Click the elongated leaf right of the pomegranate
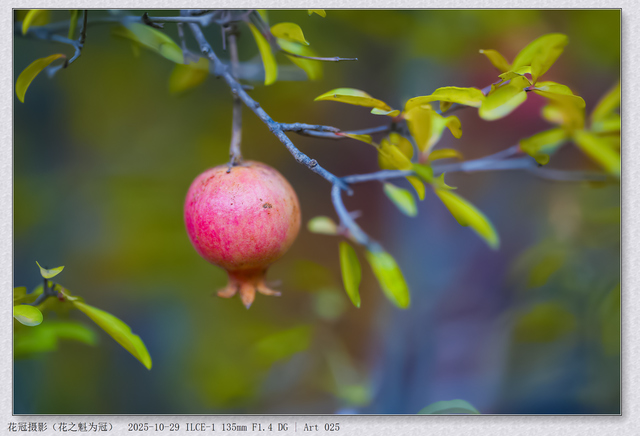Screen dimensions: 640x436 click(x=349, y=272)
